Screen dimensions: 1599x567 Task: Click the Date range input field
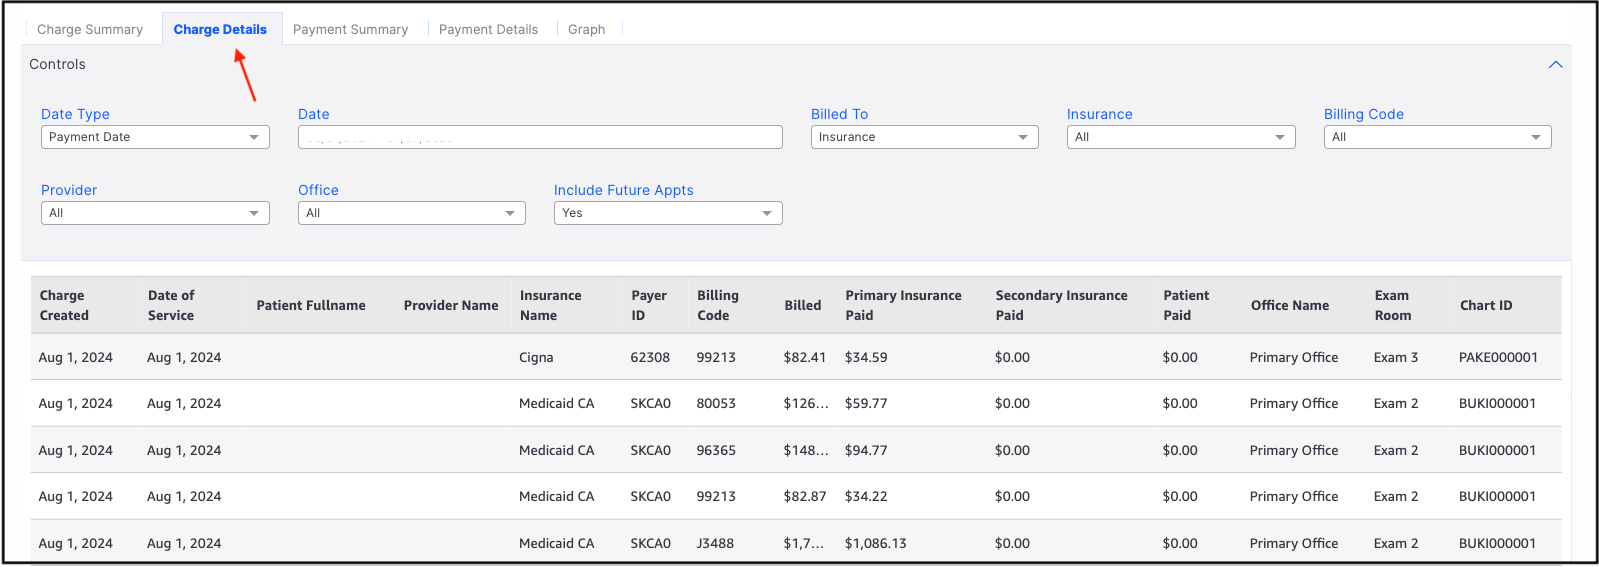[x=540, y=137]
